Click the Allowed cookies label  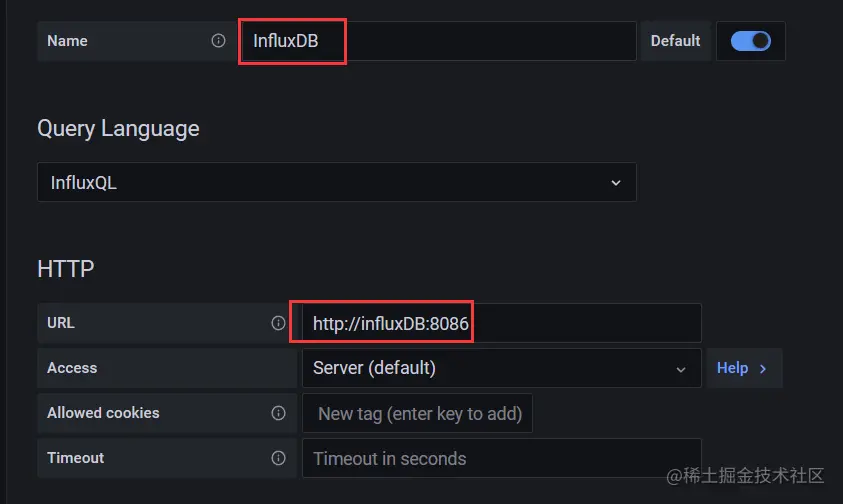(x=103, y=413)
